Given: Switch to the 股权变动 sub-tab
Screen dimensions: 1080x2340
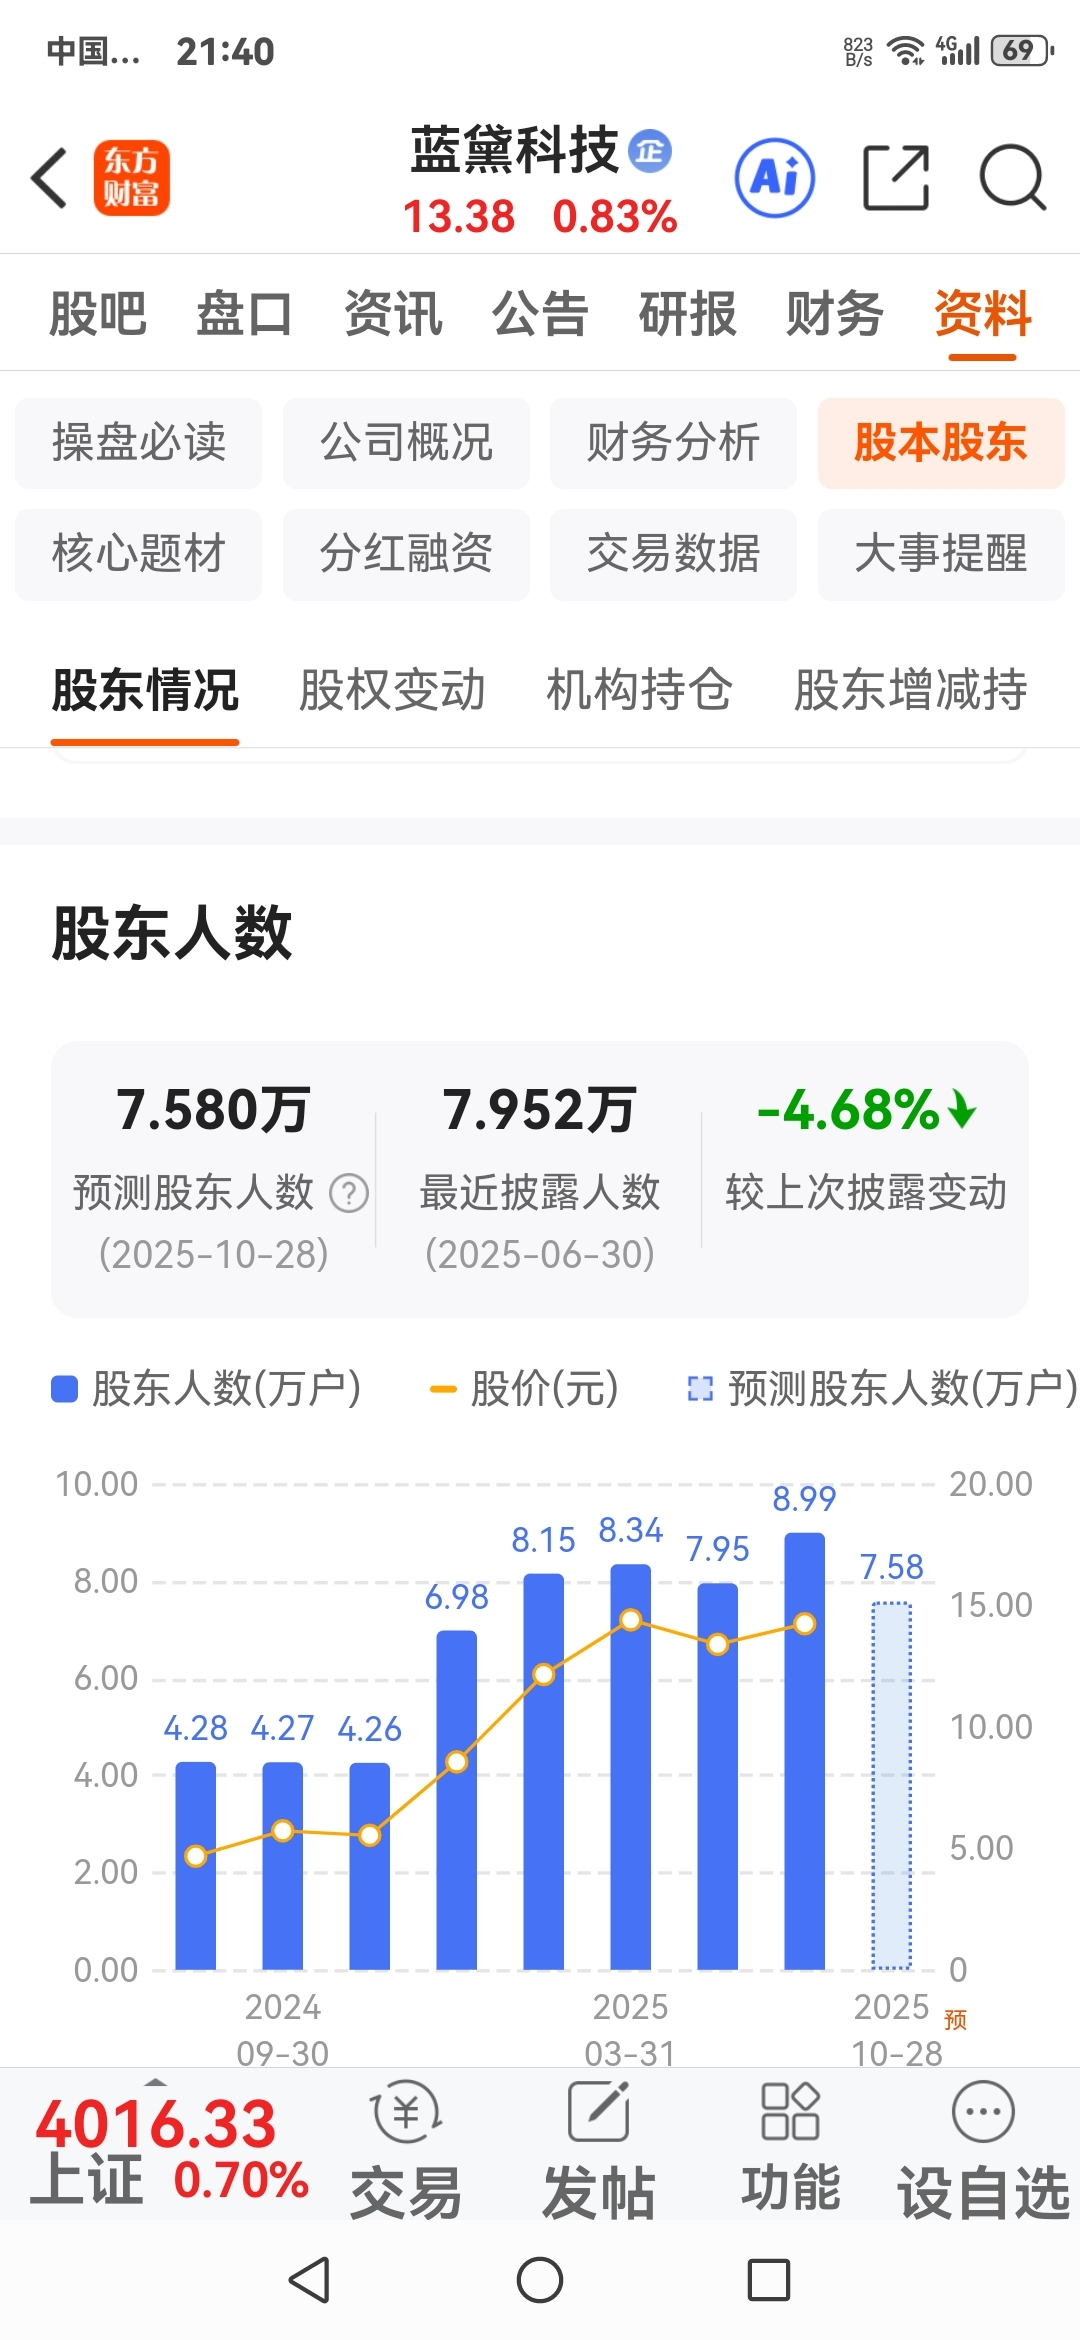Looking at the screenshot, I should click(x=392, y=690).
